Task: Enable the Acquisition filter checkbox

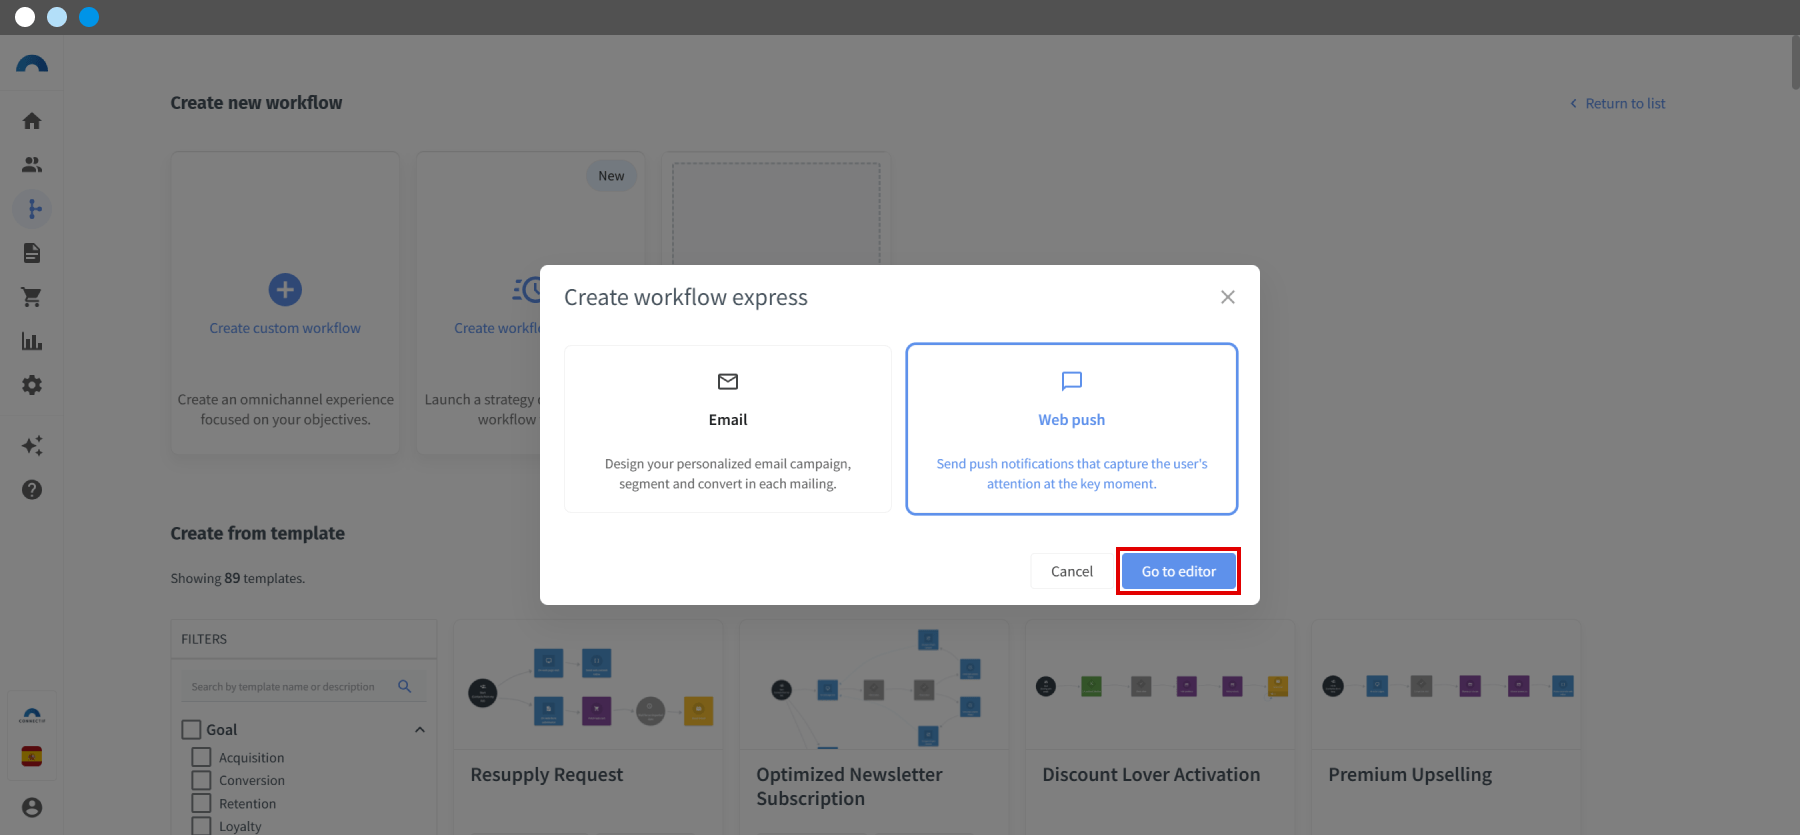Action: [201, 757]
